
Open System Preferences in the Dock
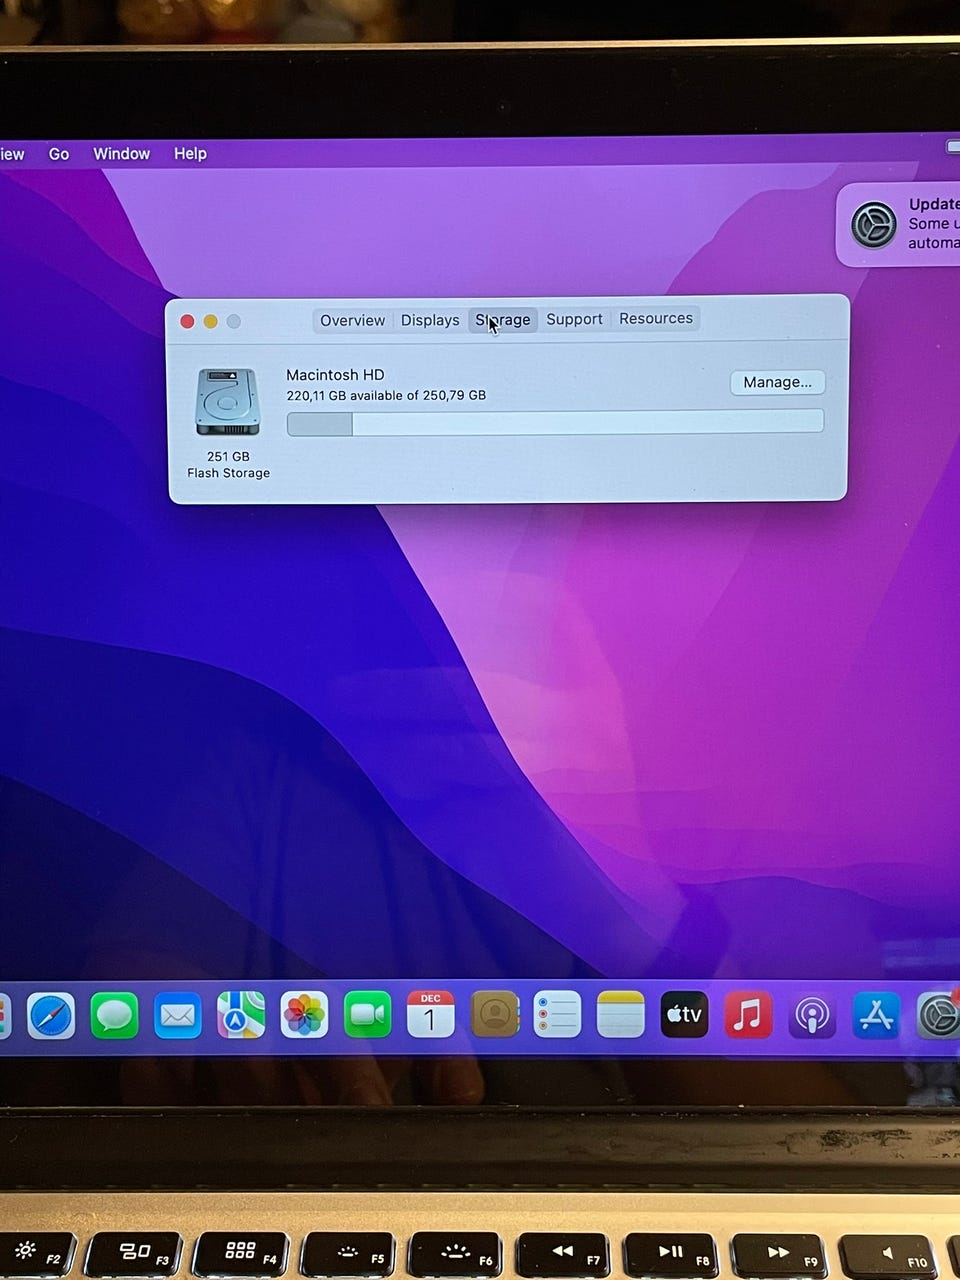pos(938,1016)
